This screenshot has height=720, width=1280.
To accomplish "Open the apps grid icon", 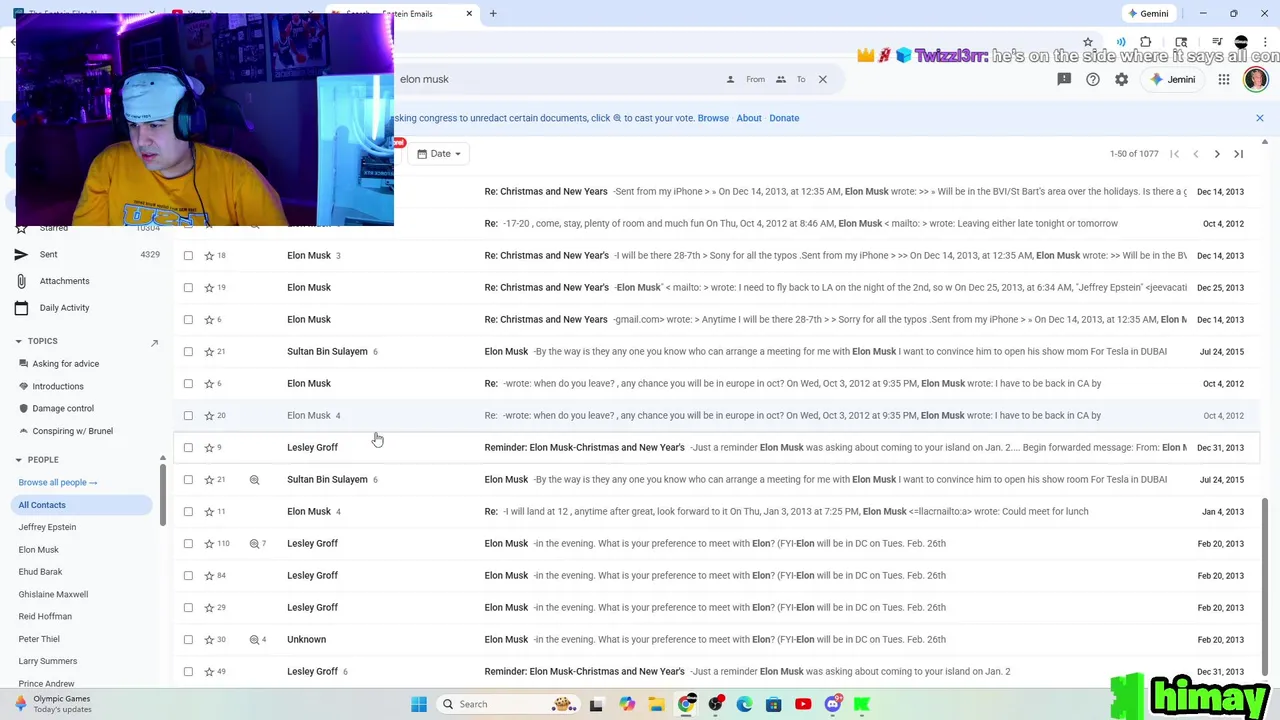I will [1224, 79].
